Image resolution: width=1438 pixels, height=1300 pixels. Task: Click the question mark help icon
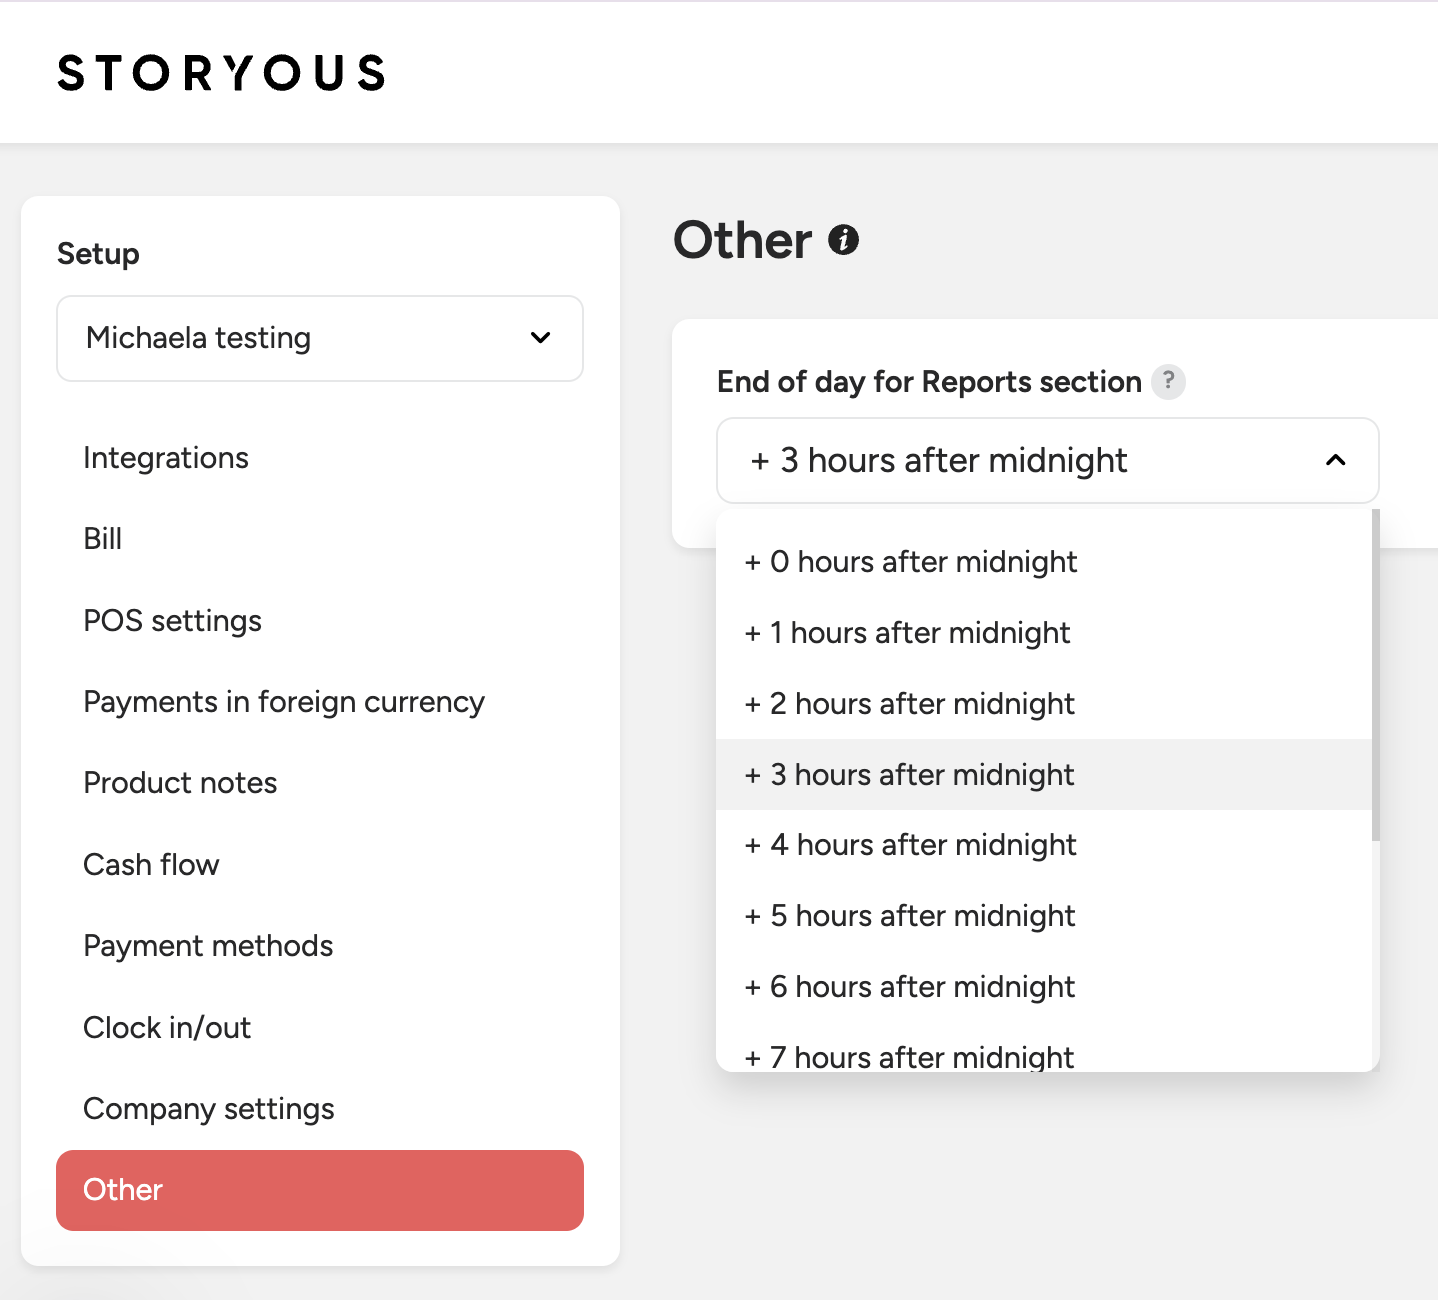click(1168, 381)
